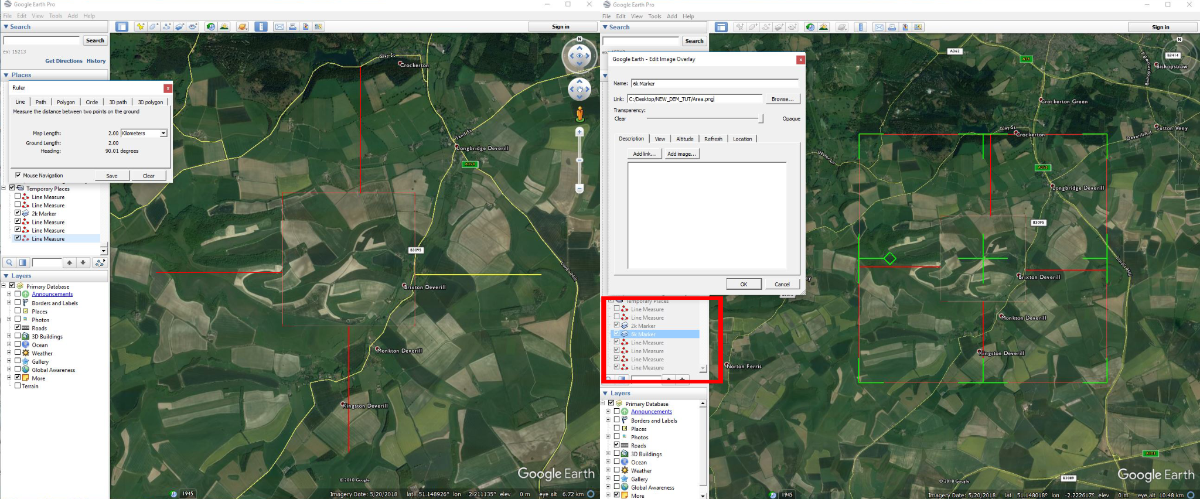Toggle the Mouse Navigation checkbox in Ruler
Viewport: 1200px width, 499px height.
18,175
